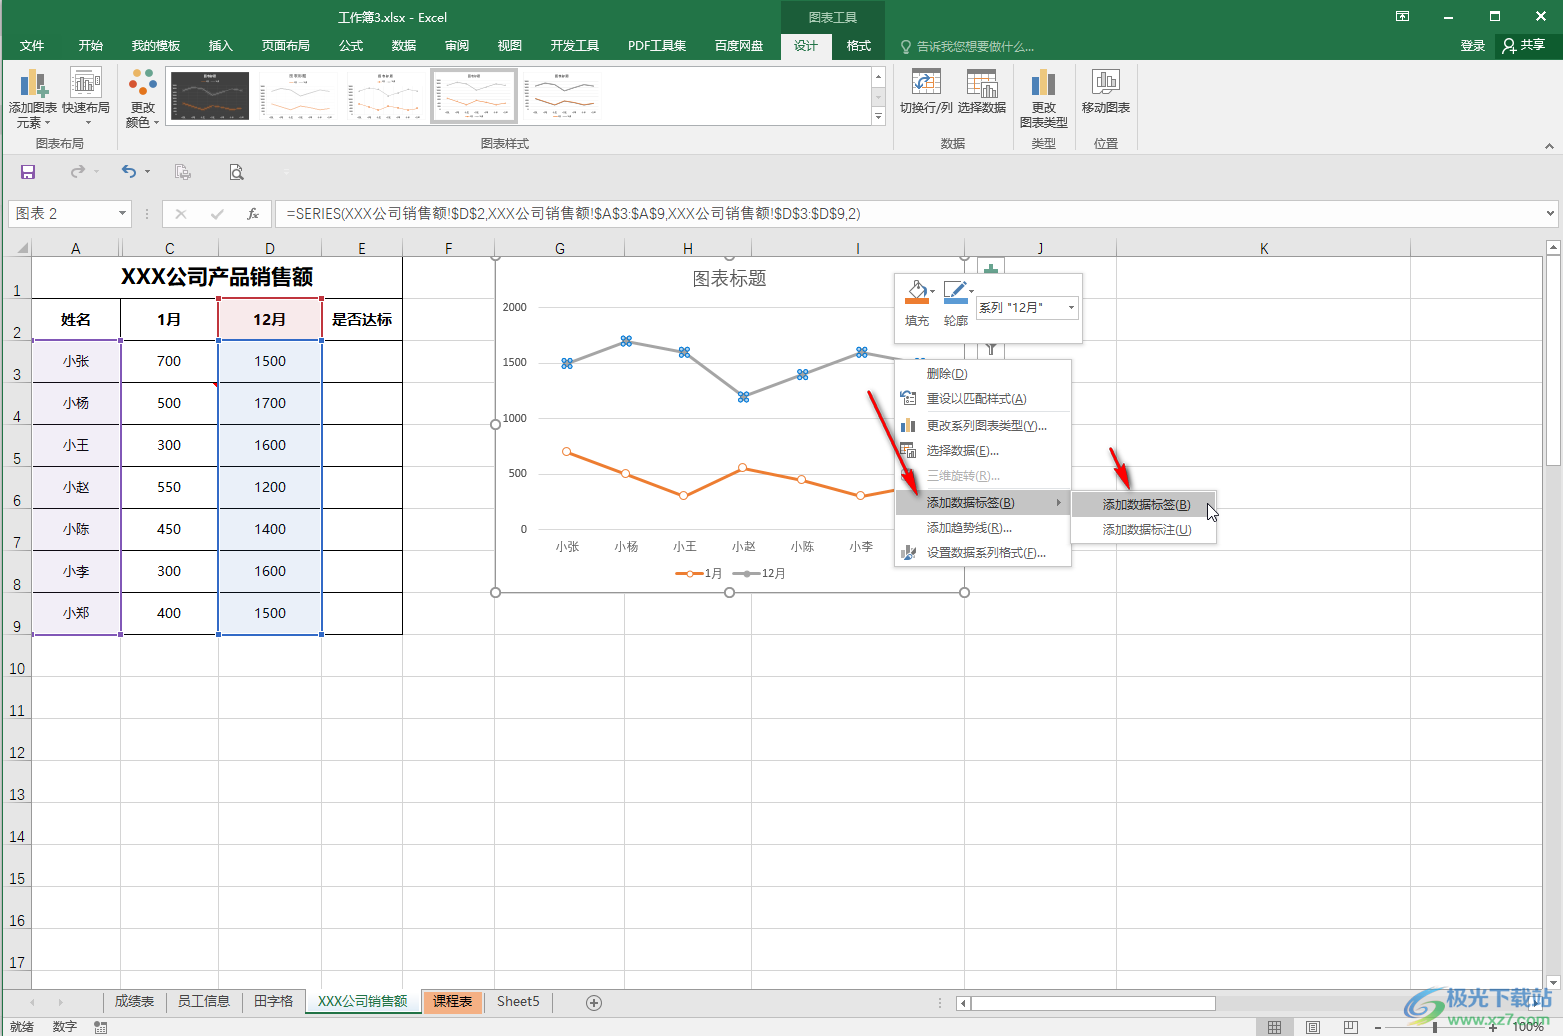
Task: Expand the formula bar
Action: 1551,213
